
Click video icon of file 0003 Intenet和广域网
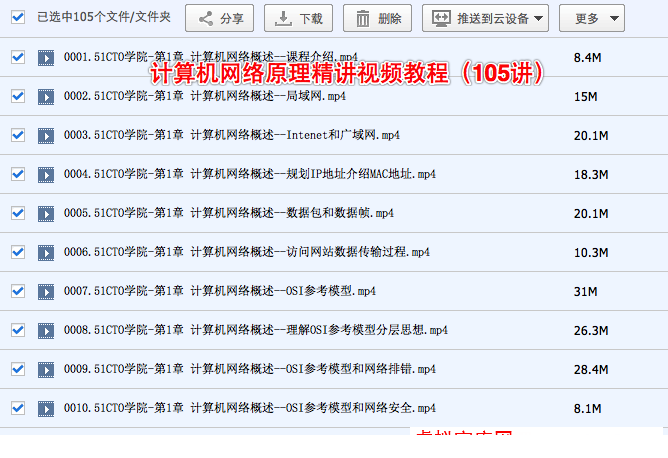click(46, 136)
